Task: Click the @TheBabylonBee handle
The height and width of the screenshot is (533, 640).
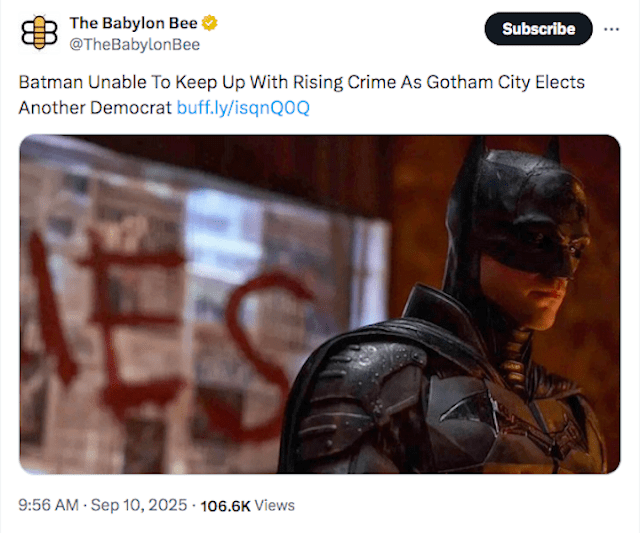Action: [x=133, y=44]
